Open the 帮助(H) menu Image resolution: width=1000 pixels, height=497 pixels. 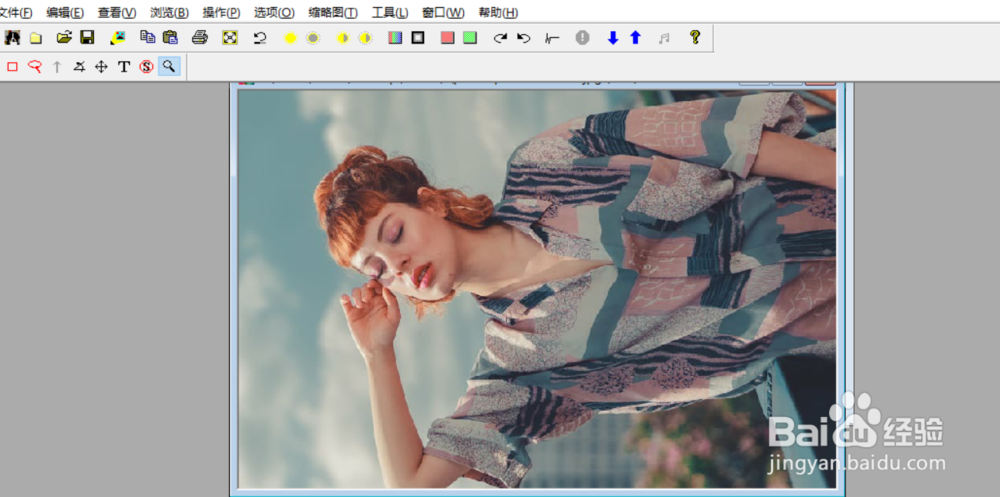[498, 13]
